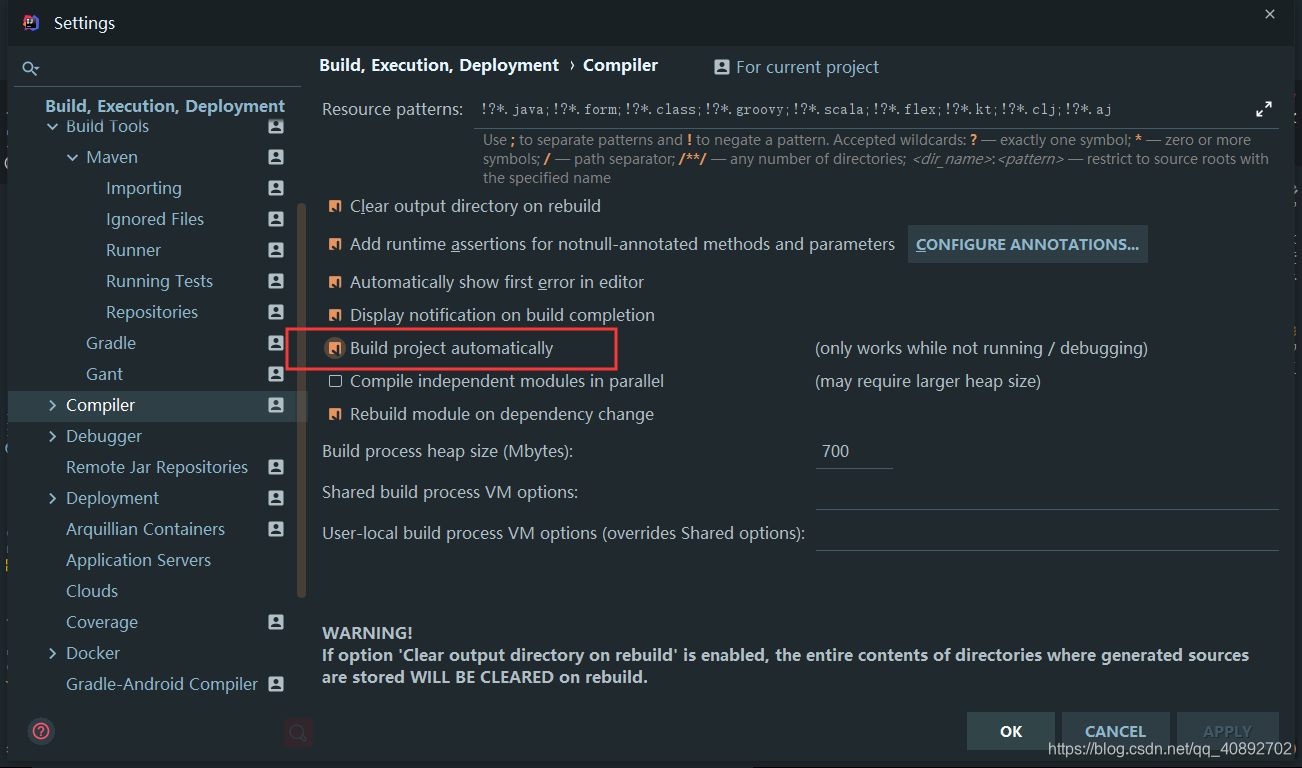Toggle Rebuild module on dependency change
The image size is (1302, 768).
click(336, 414)
